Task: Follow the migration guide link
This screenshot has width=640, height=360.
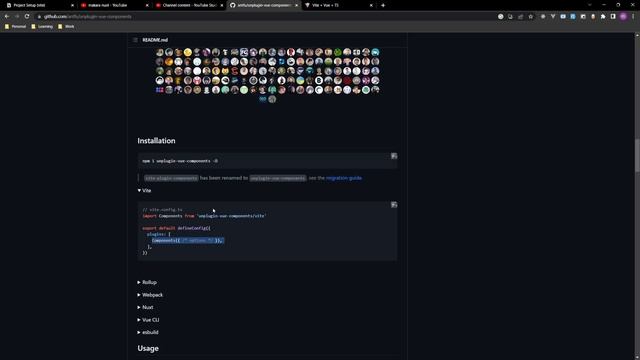Action: 344,178
